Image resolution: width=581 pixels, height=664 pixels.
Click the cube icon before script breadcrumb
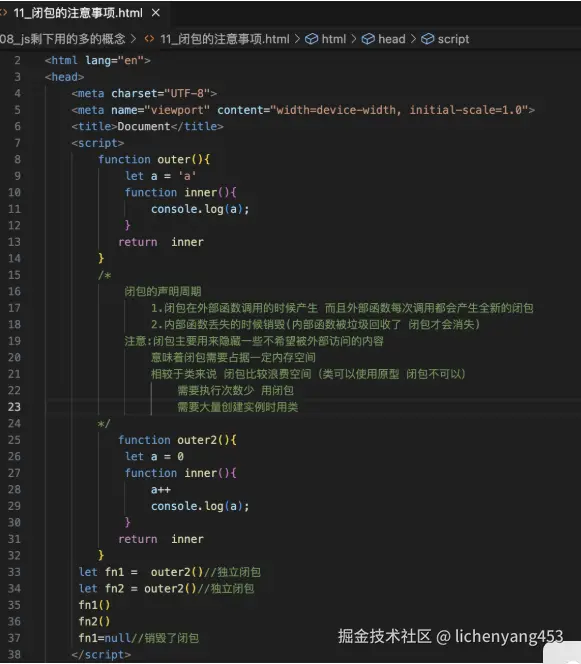point(428,39)
